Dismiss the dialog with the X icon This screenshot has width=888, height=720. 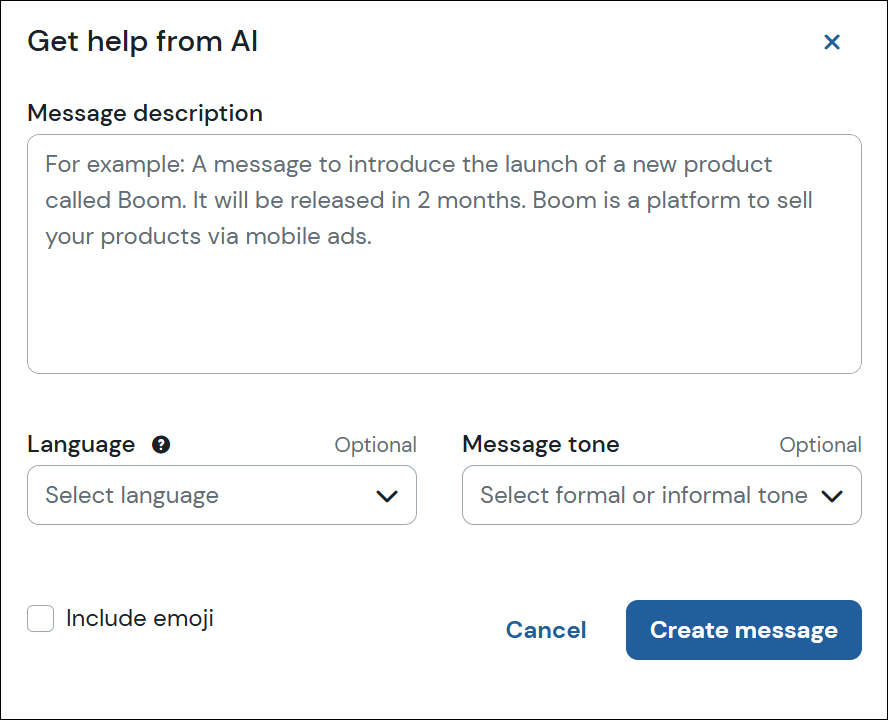click(x=832, y=42)
